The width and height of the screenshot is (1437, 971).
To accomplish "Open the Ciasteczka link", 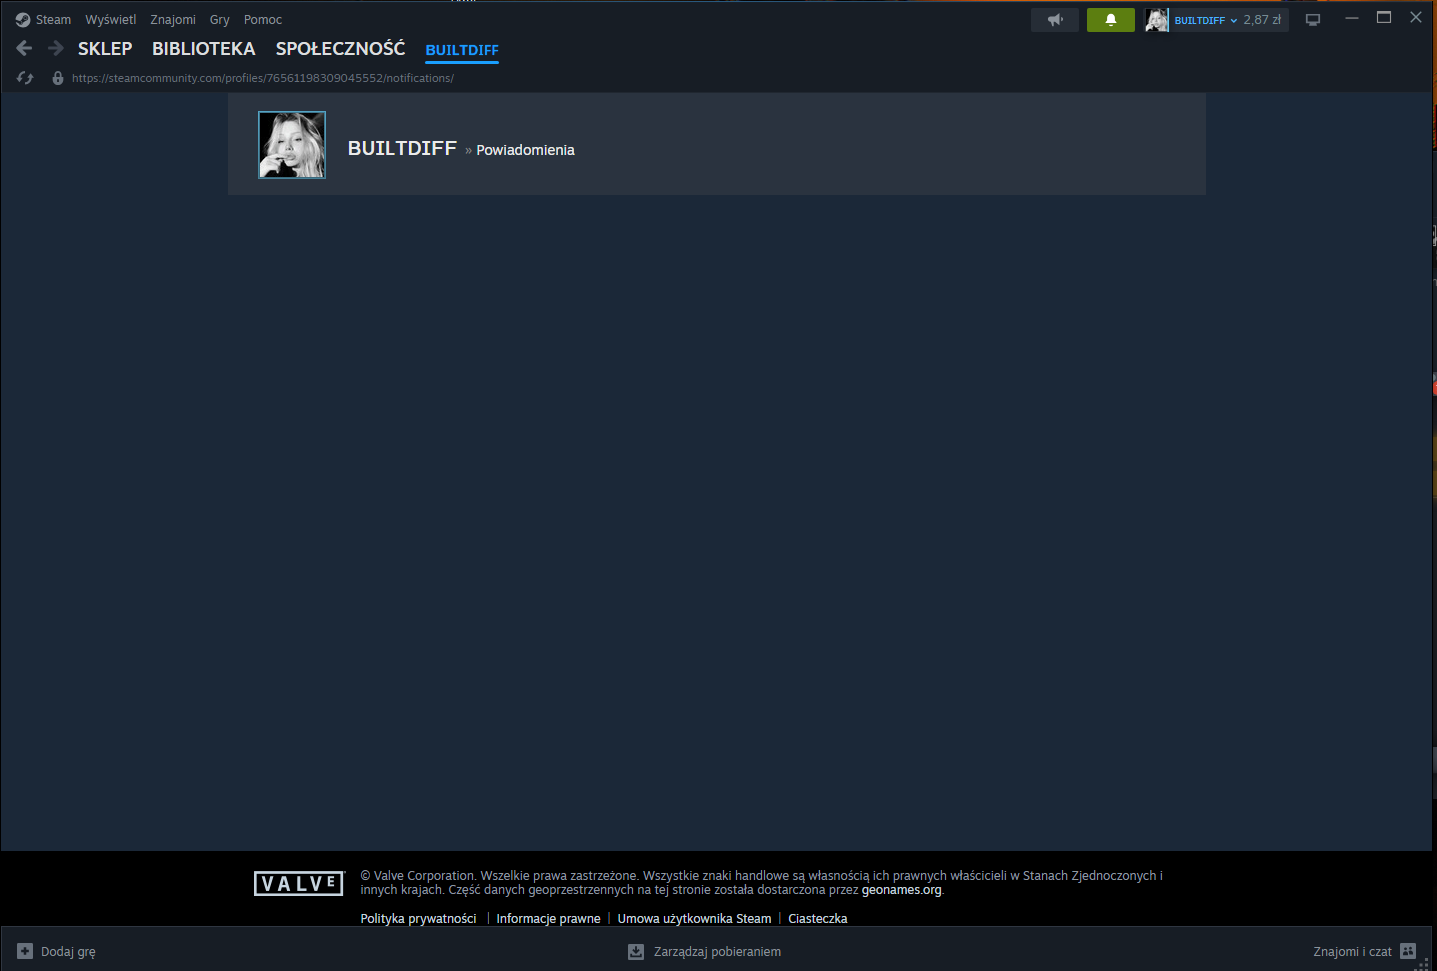I will click(817, 918).
